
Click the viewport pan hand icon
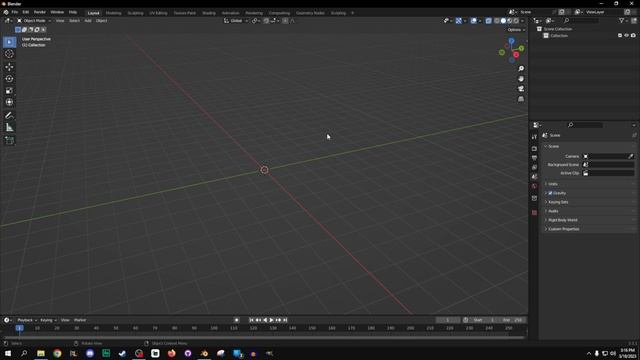pos(521,79)
